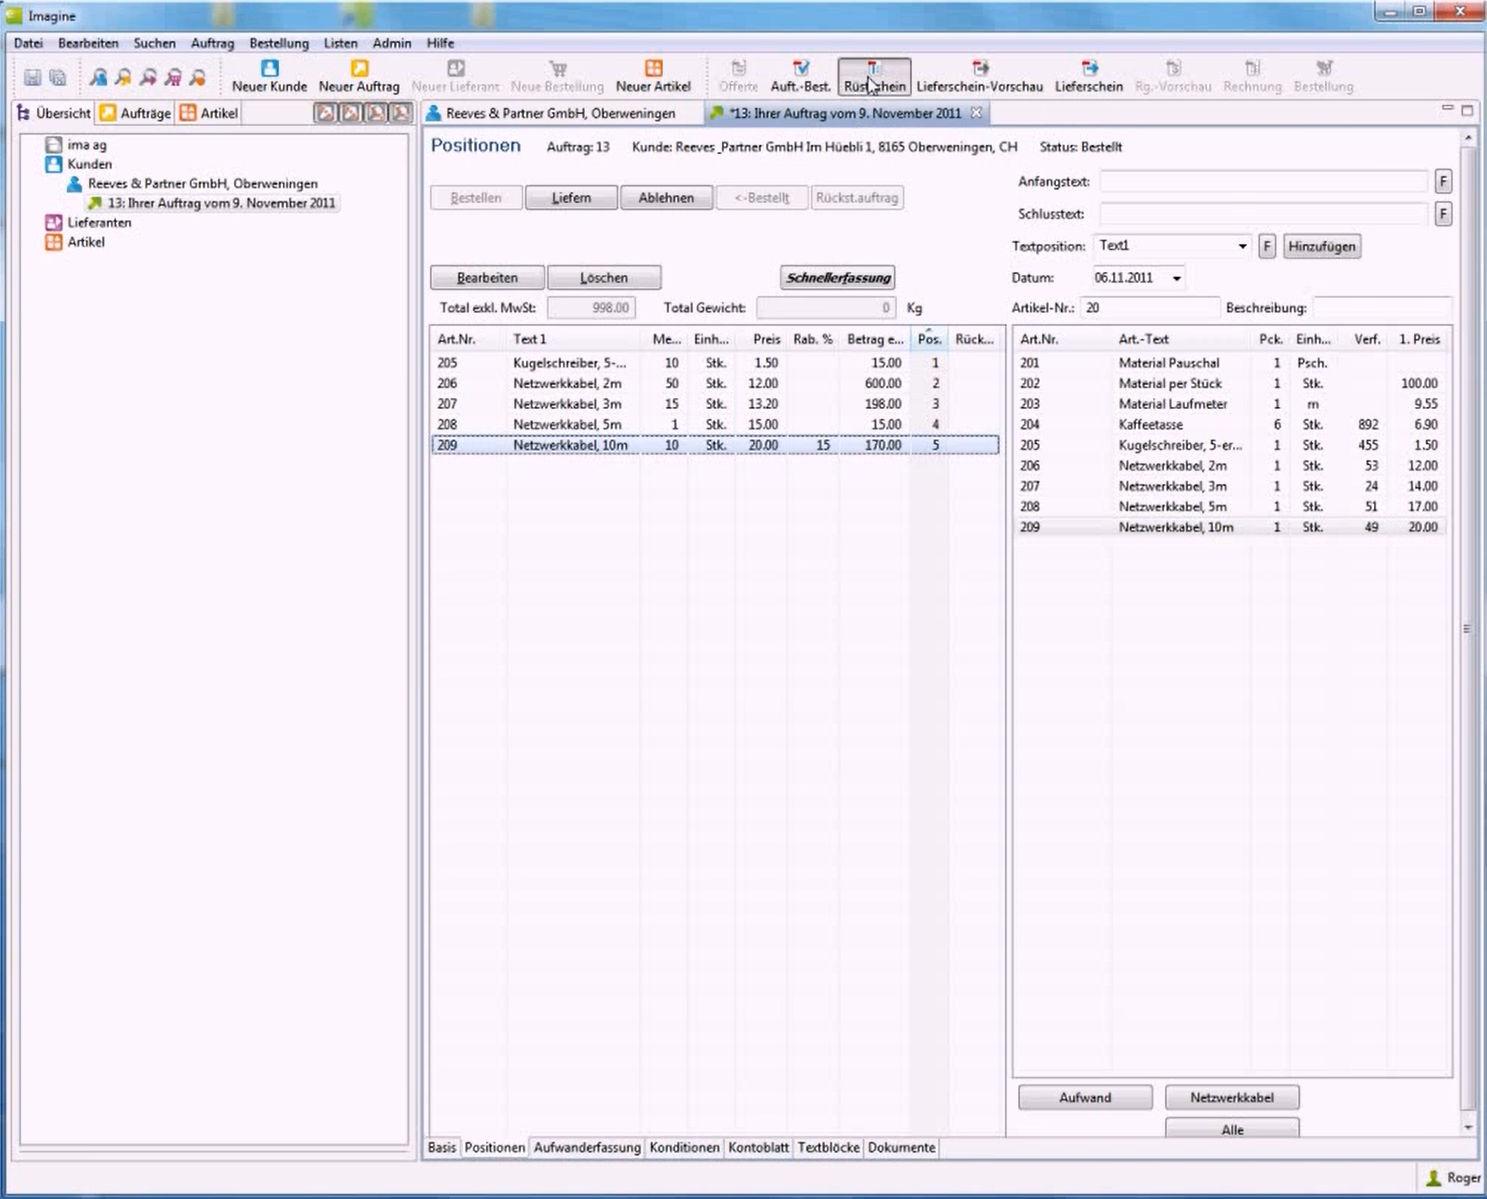
Task: Sort by the Pos. column header
Action: point(929,339)
